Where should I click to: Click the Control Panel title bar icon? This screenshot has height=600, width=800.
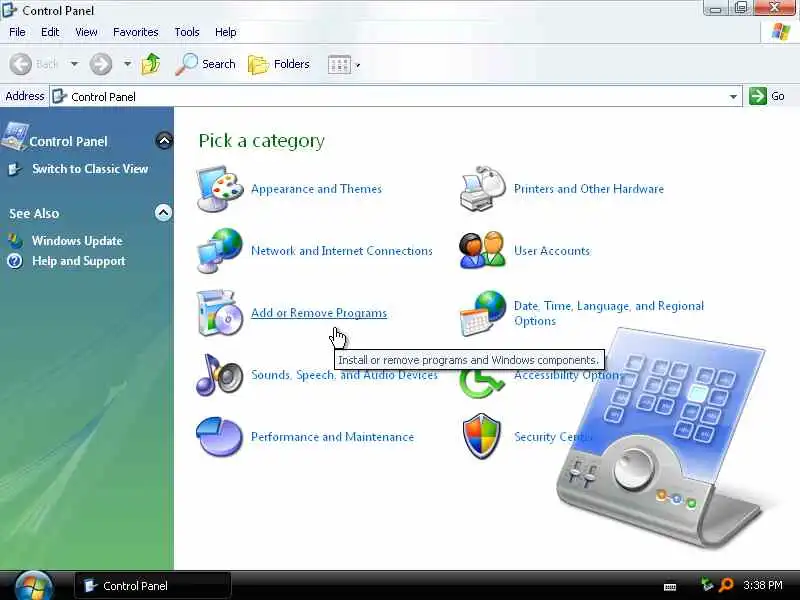10,10
